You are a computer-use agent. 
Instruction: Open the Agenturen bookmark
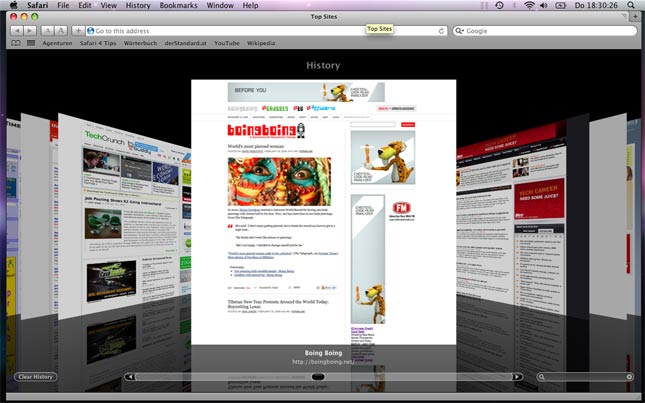tap(57, 43)
